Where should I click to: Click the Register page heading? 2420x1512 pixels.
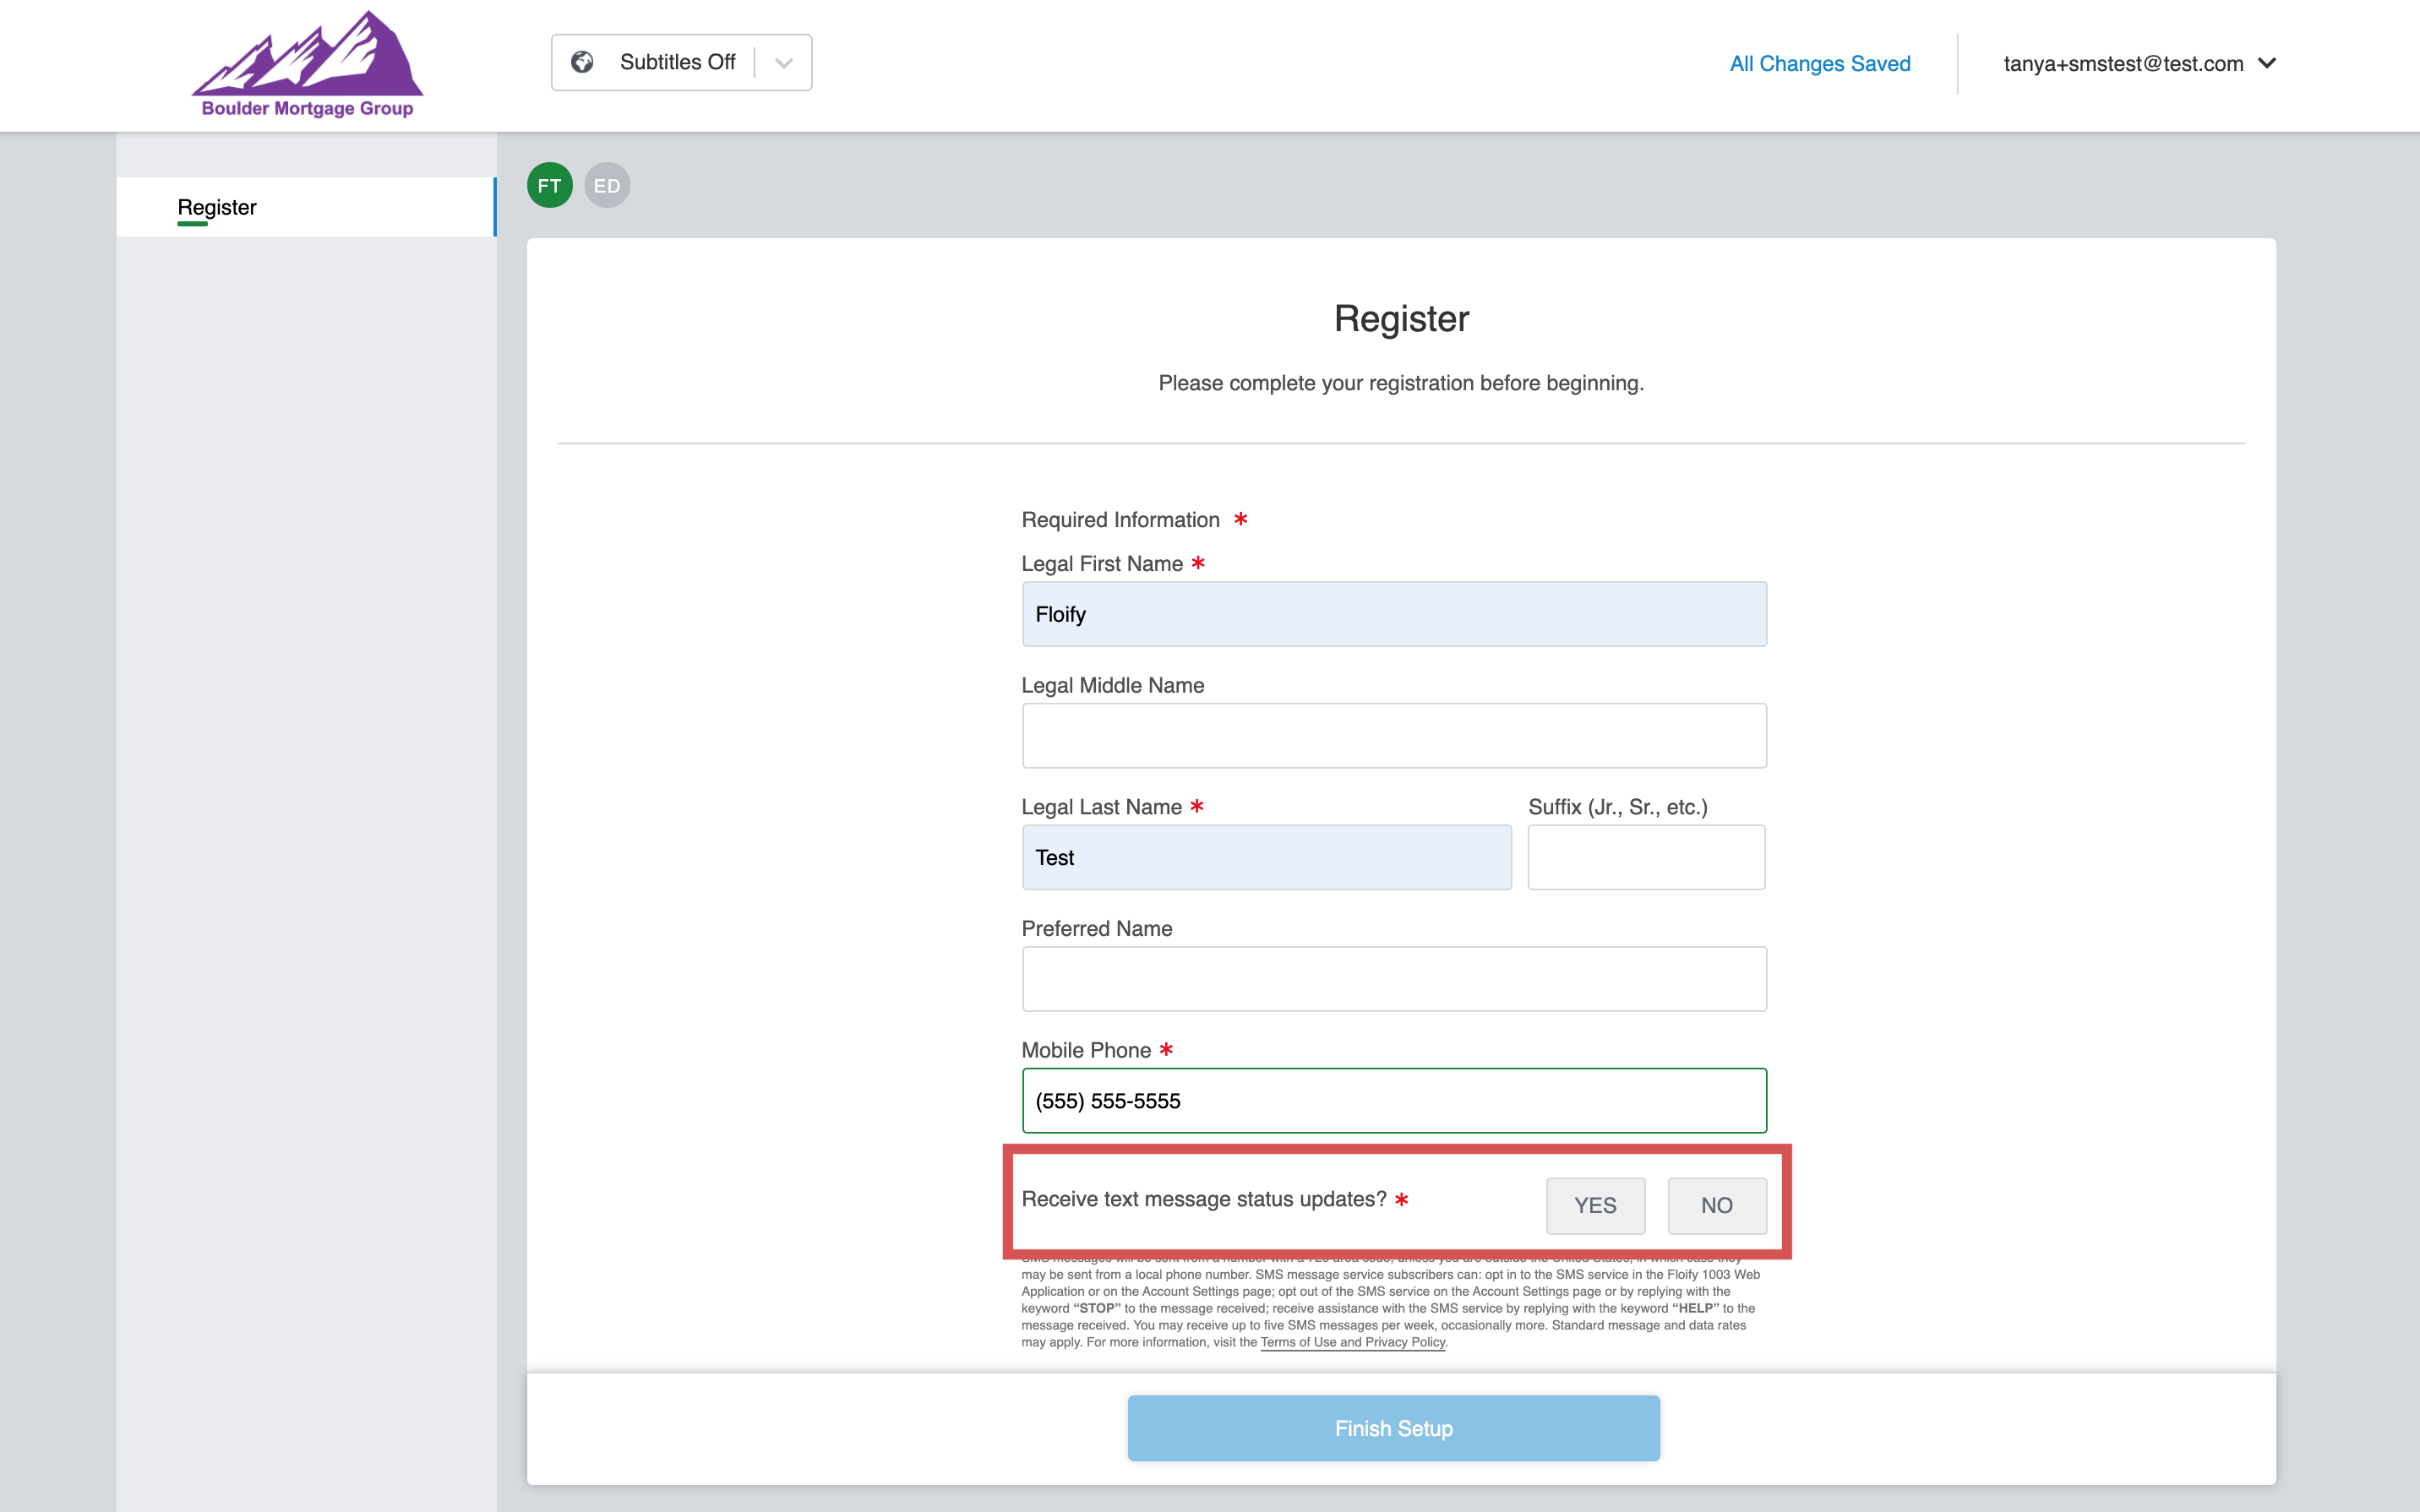1400,319
